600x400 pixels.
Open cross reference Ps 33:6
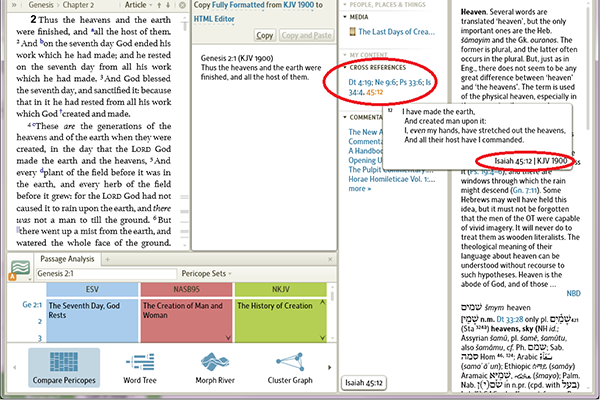pyautogui.click(x=411, y=82)
